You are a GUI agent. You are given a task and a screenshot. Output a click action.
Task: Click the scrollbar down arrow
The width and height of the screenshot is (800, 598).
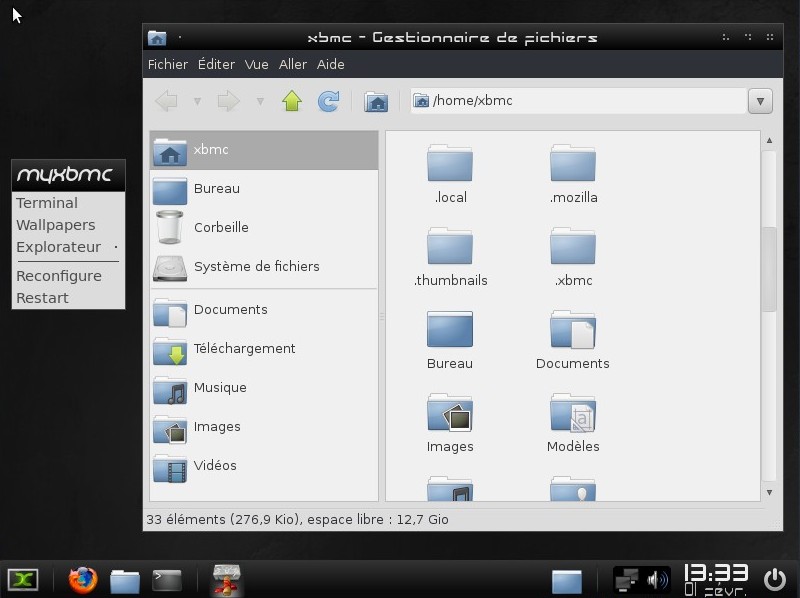click(x=769, y=492)
